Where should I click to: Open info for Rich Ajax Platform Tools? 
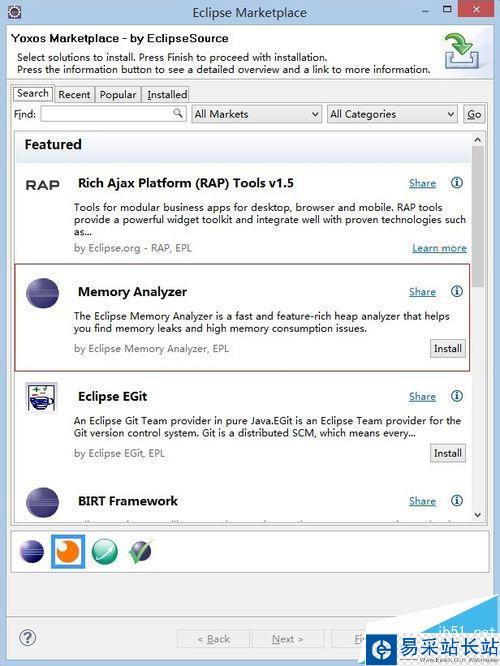(x=457, y=183)
